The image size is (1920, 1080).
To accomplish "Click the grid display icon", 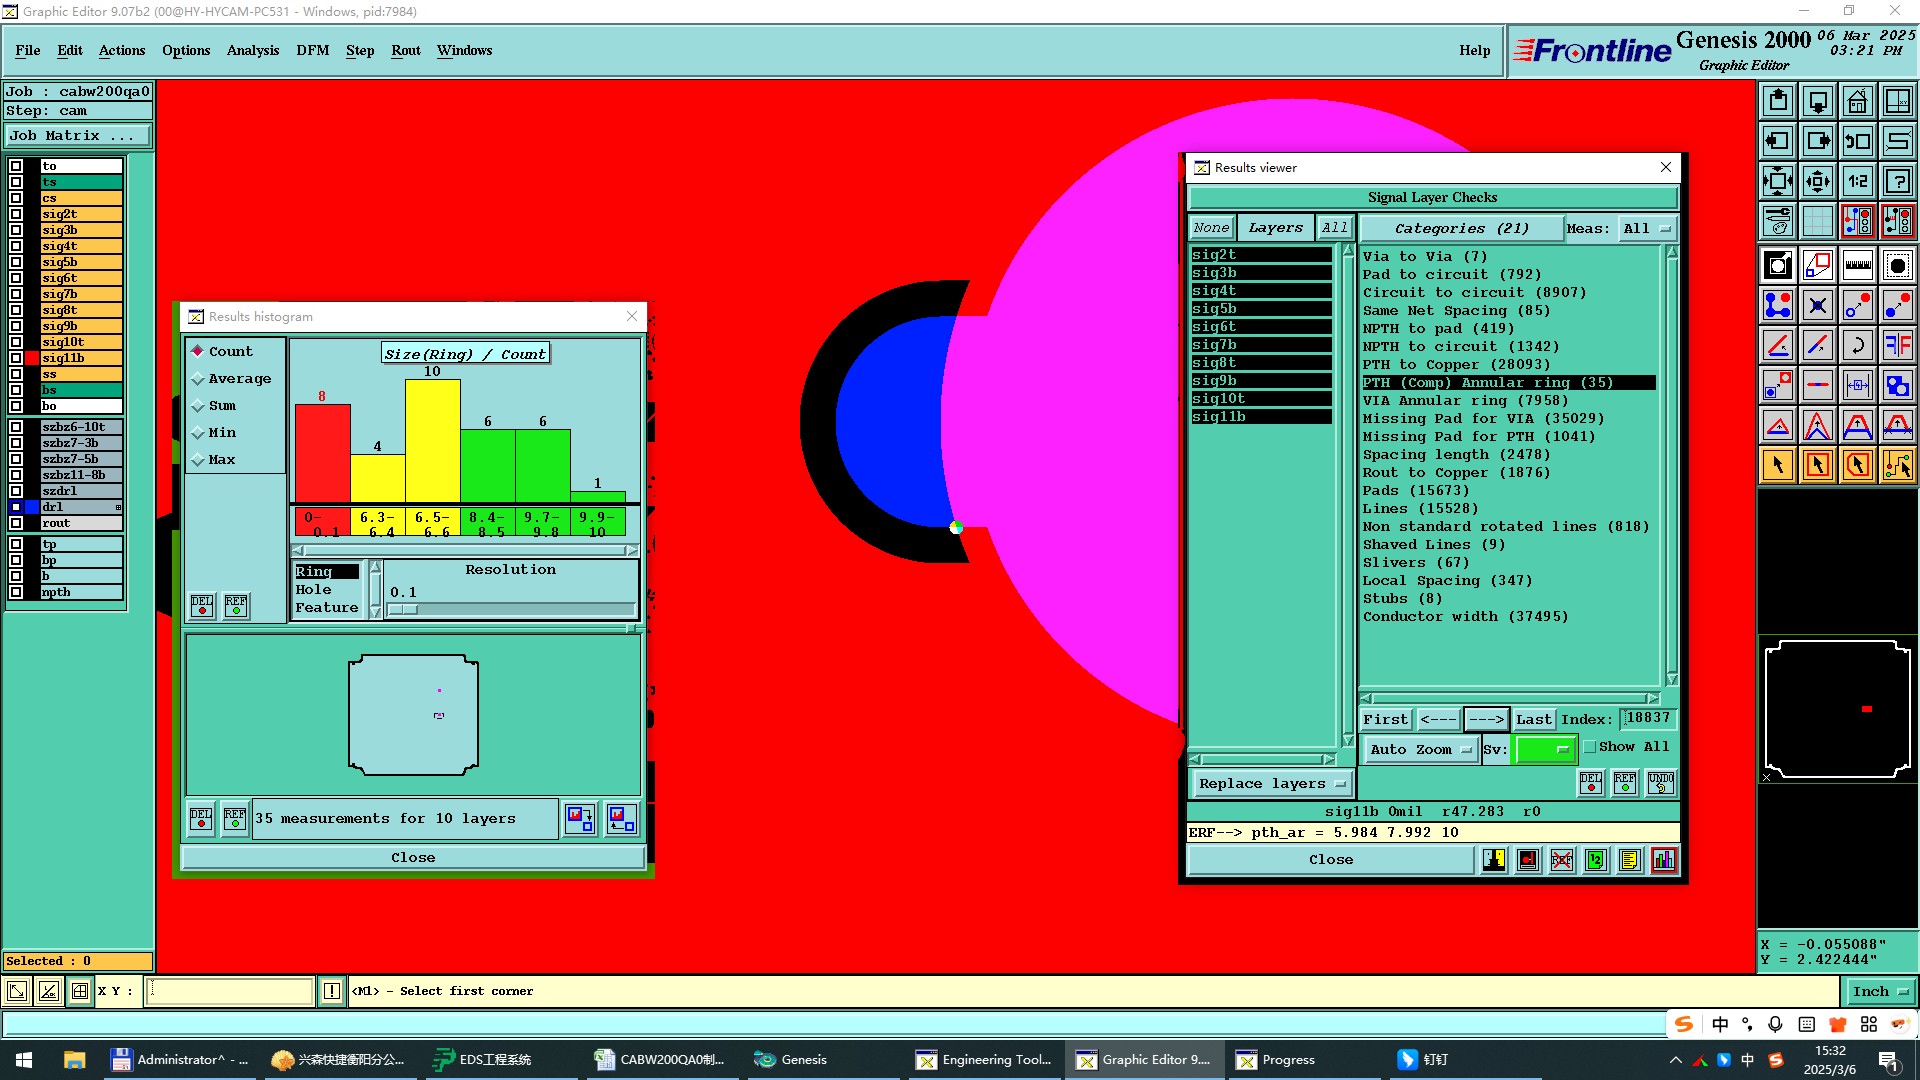I will point(1817,221).
